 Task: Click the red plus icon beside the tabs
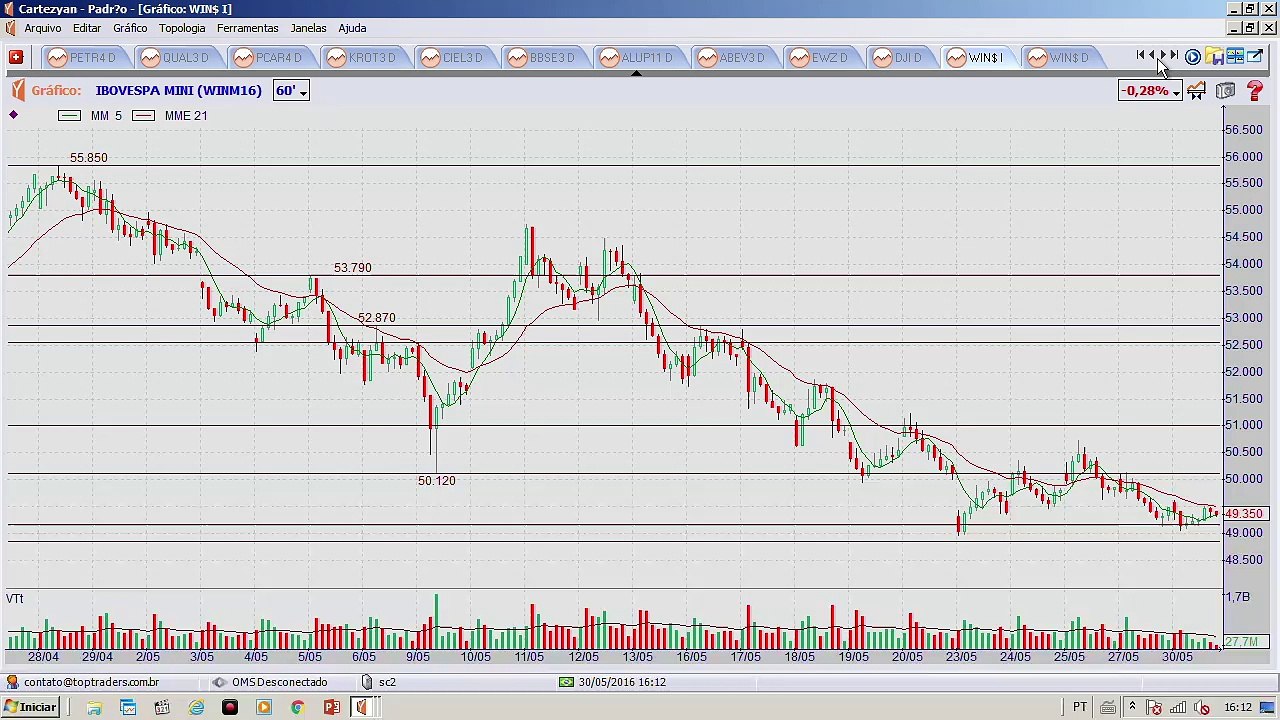(x=16, y=57)
